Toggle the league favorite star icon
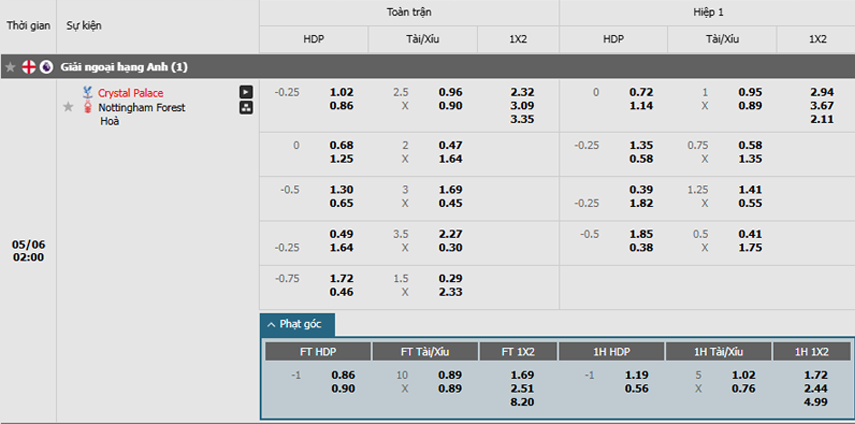 tap(10, 68)
